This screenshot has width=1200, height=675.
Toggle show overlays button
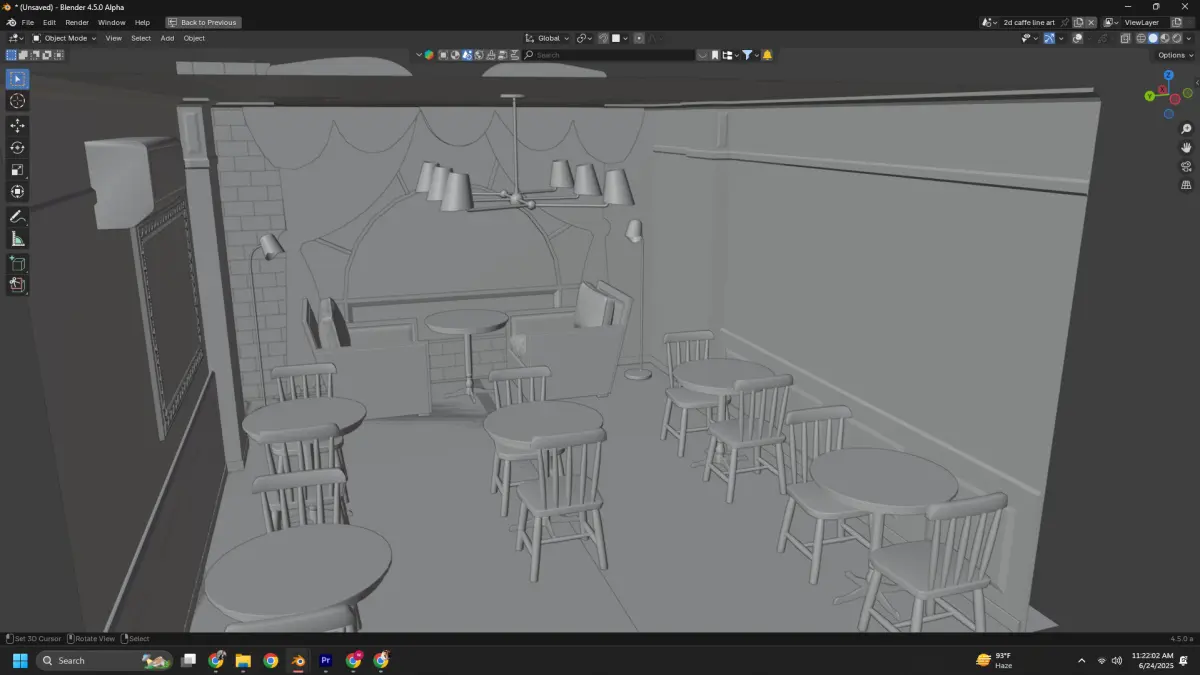tap(1077, 38)
